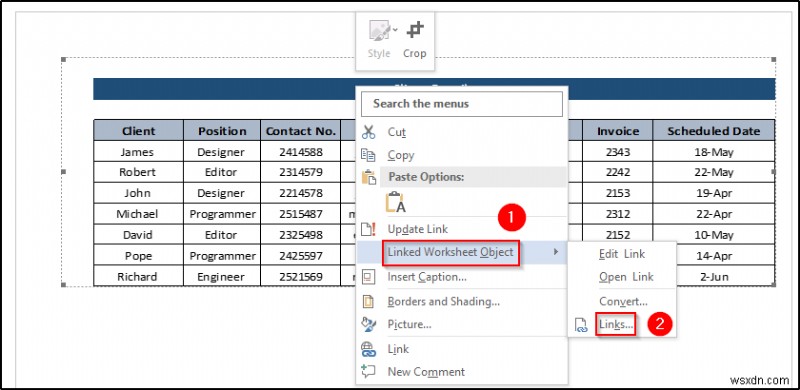Click the Picture format icon

point(368,324)
